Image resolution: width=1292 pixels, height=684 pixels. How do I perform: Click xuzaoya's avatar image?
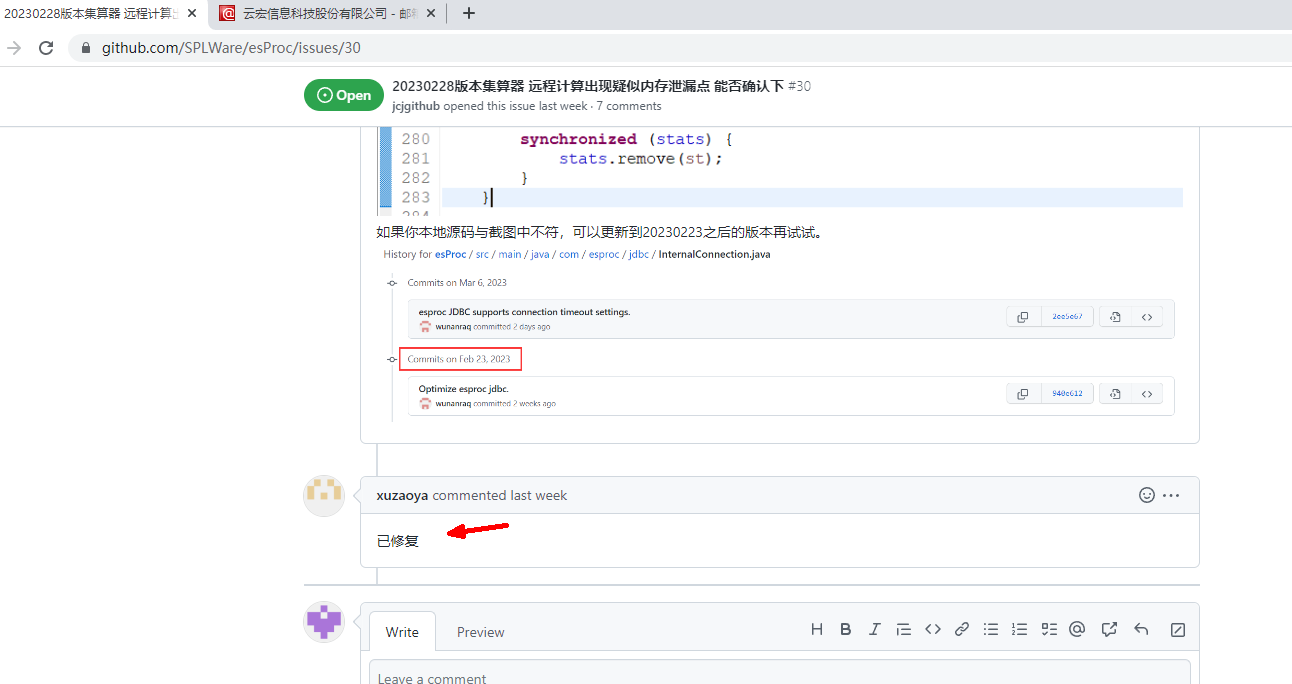324,496
